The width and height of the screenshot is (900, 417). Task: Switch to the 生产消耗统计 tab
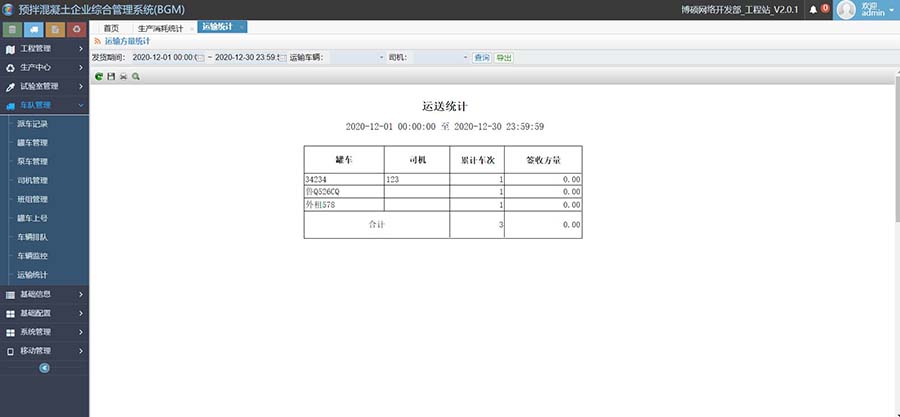coord(160,28)
